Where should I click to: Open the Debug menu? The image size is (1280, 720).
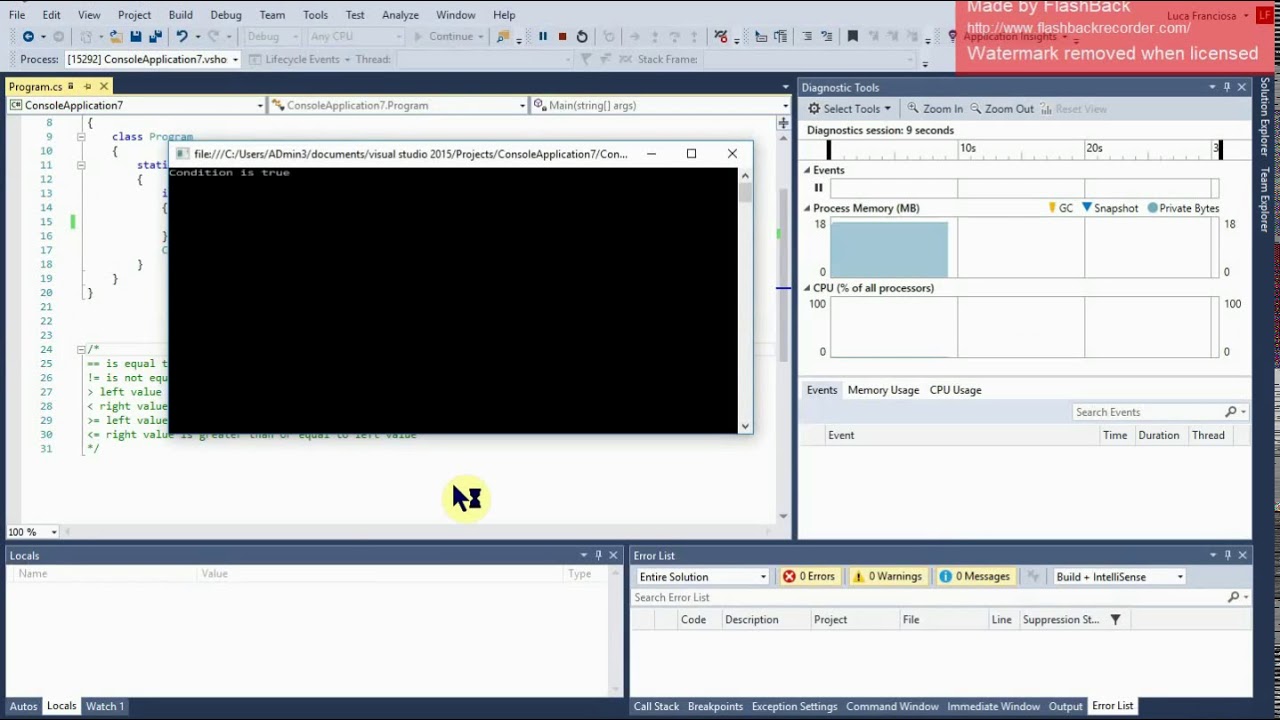[x=226, y=15]
